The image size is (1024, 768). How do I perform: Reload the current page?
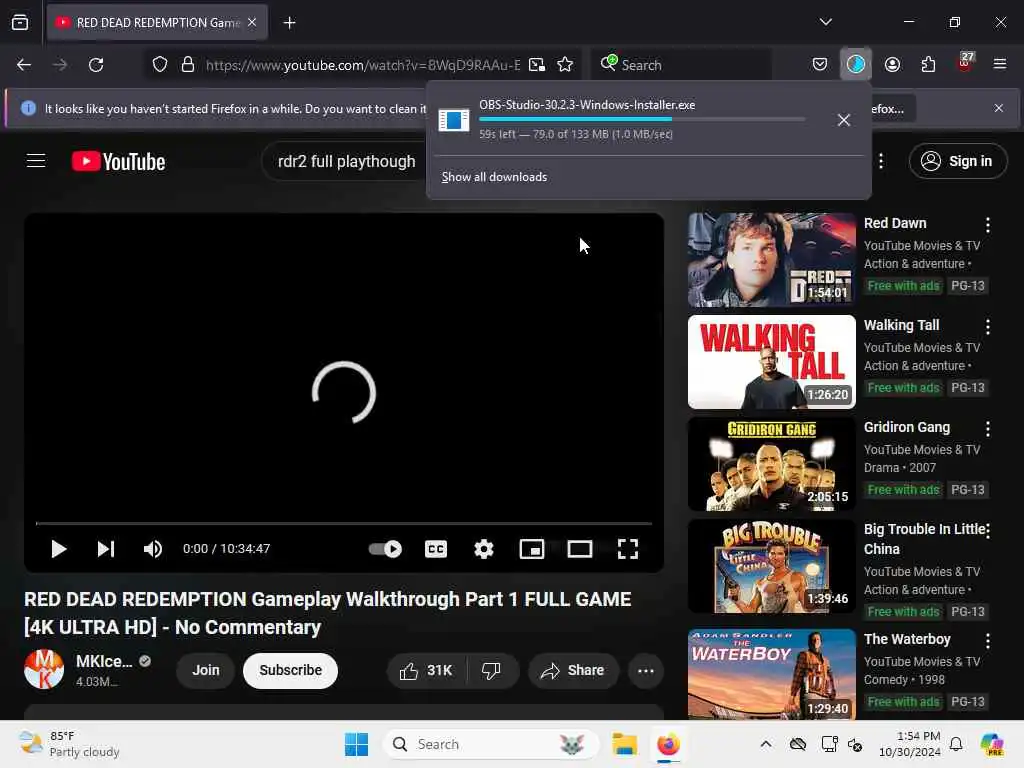coord(96,65)
